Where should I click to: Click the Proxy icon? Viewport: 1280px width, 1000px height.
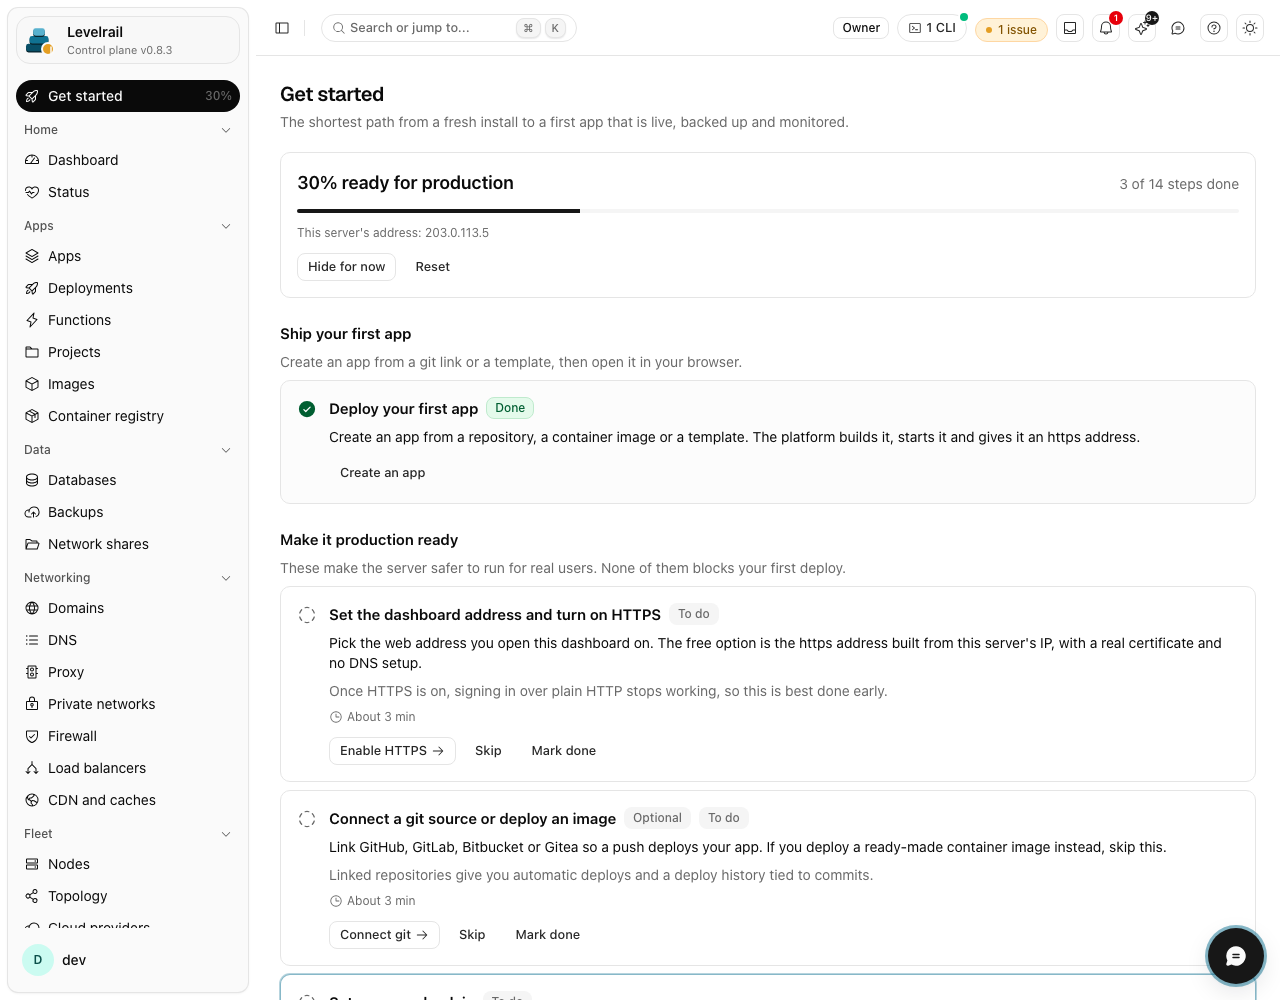32,672
